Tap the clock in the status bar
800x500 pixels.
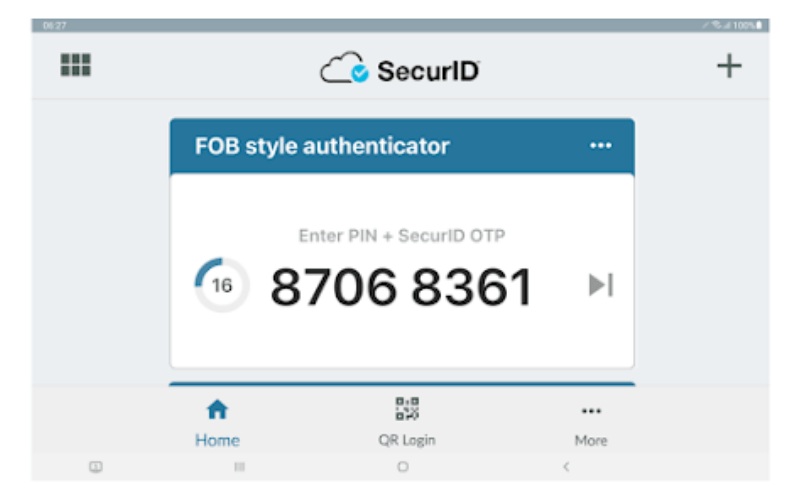click(x=55, y=26)
